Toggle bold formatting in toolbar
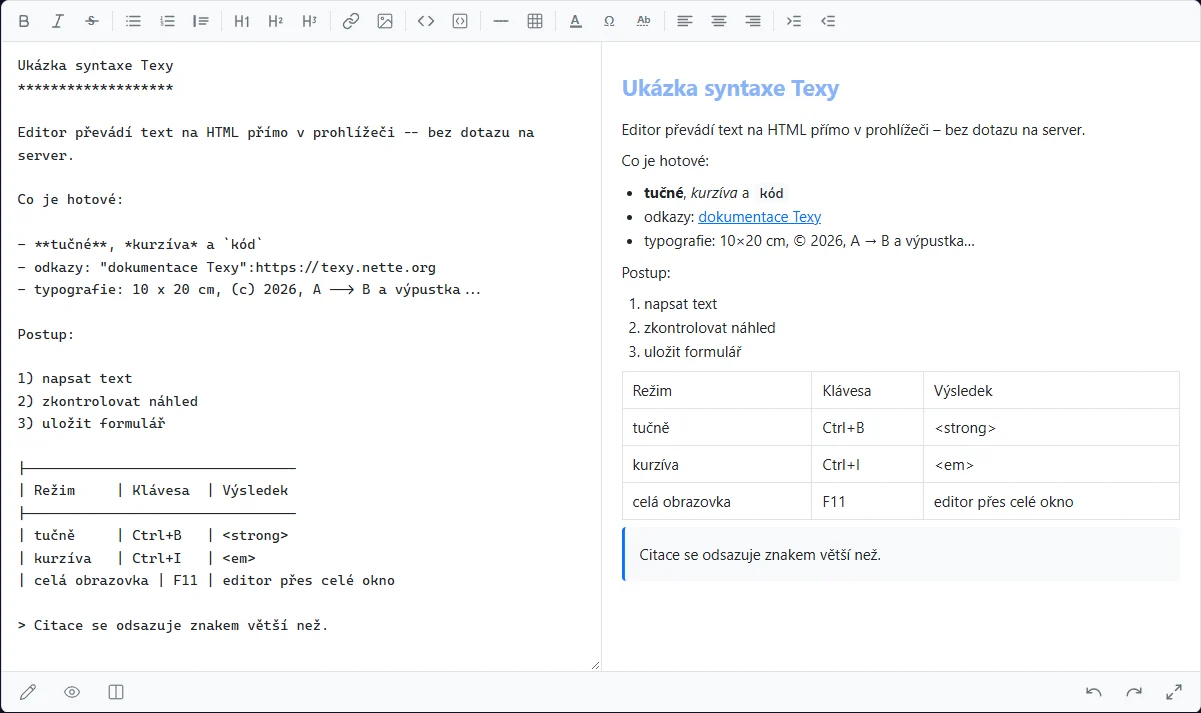 click(x=25, y=21)
